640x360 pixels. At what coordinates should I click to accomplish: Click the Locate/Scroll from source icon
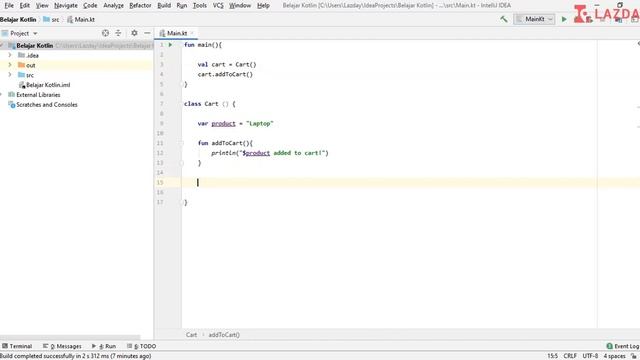105,33
